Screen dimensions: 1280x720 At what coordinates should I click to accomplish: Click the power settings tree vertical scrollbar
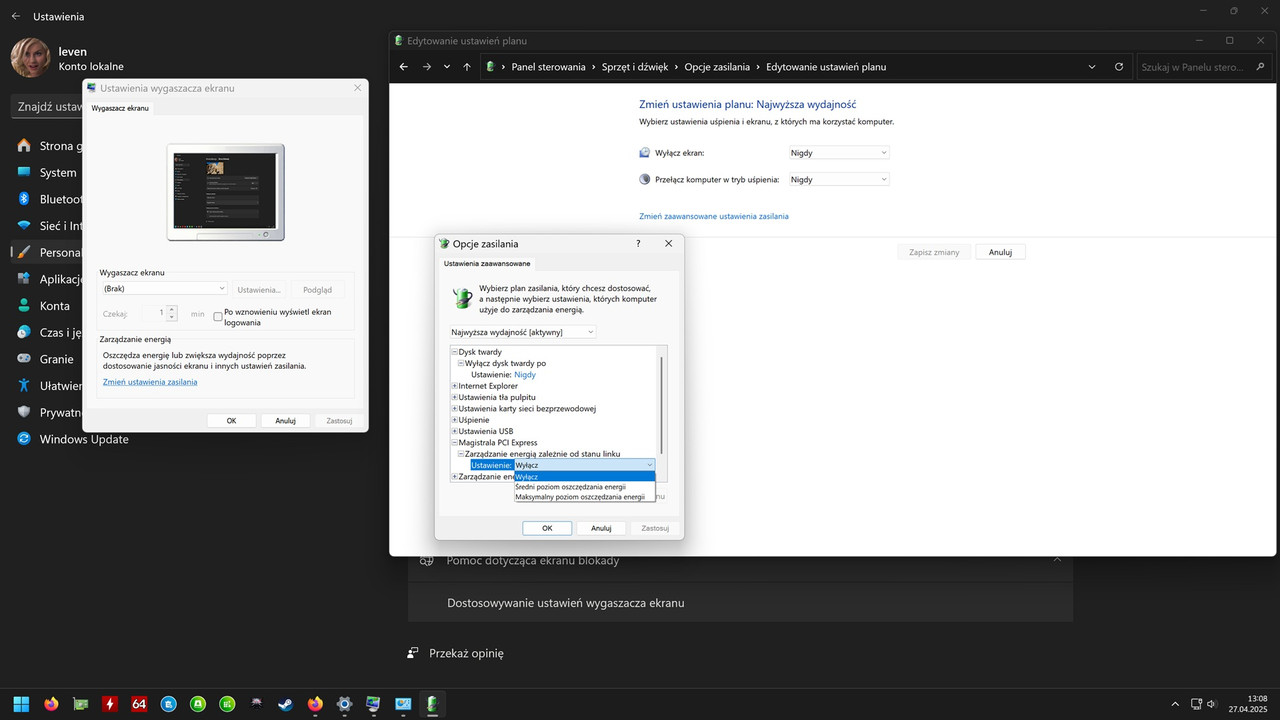coord(661,404)
